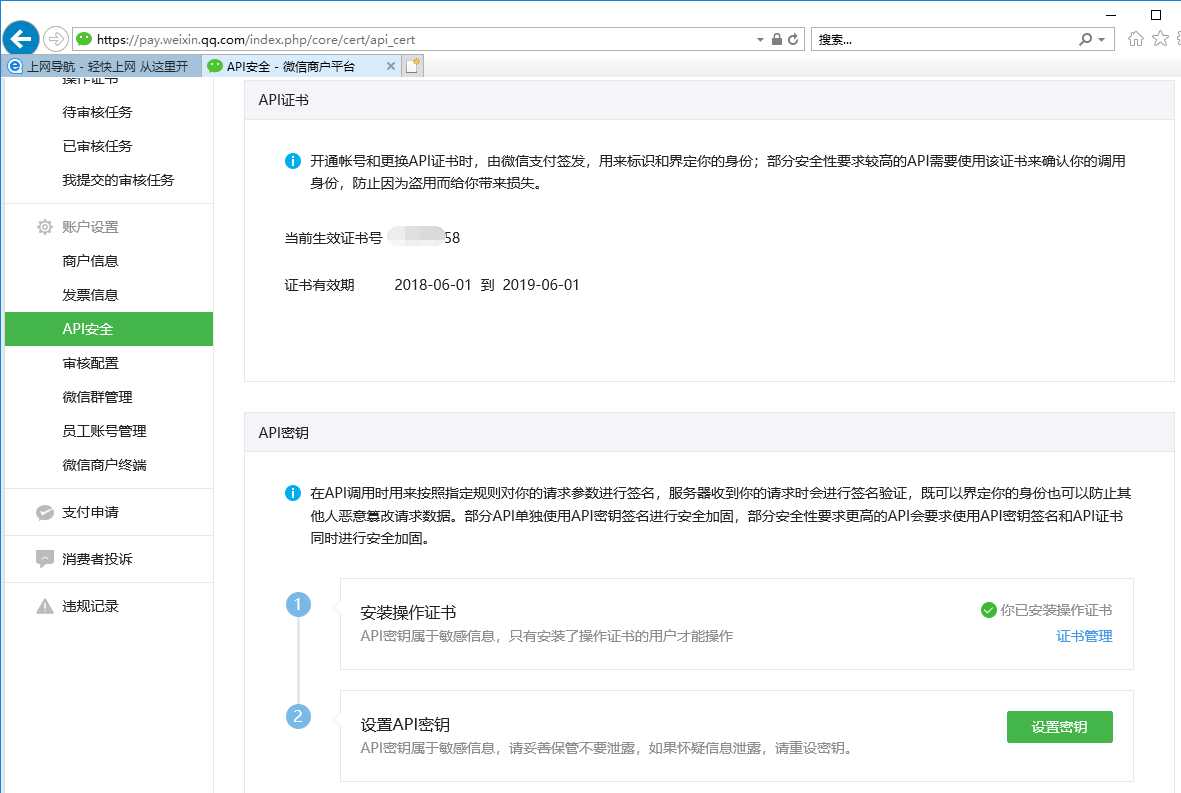Click the magnifier search icon
Screen dimensions: 1181x793
1085,39
